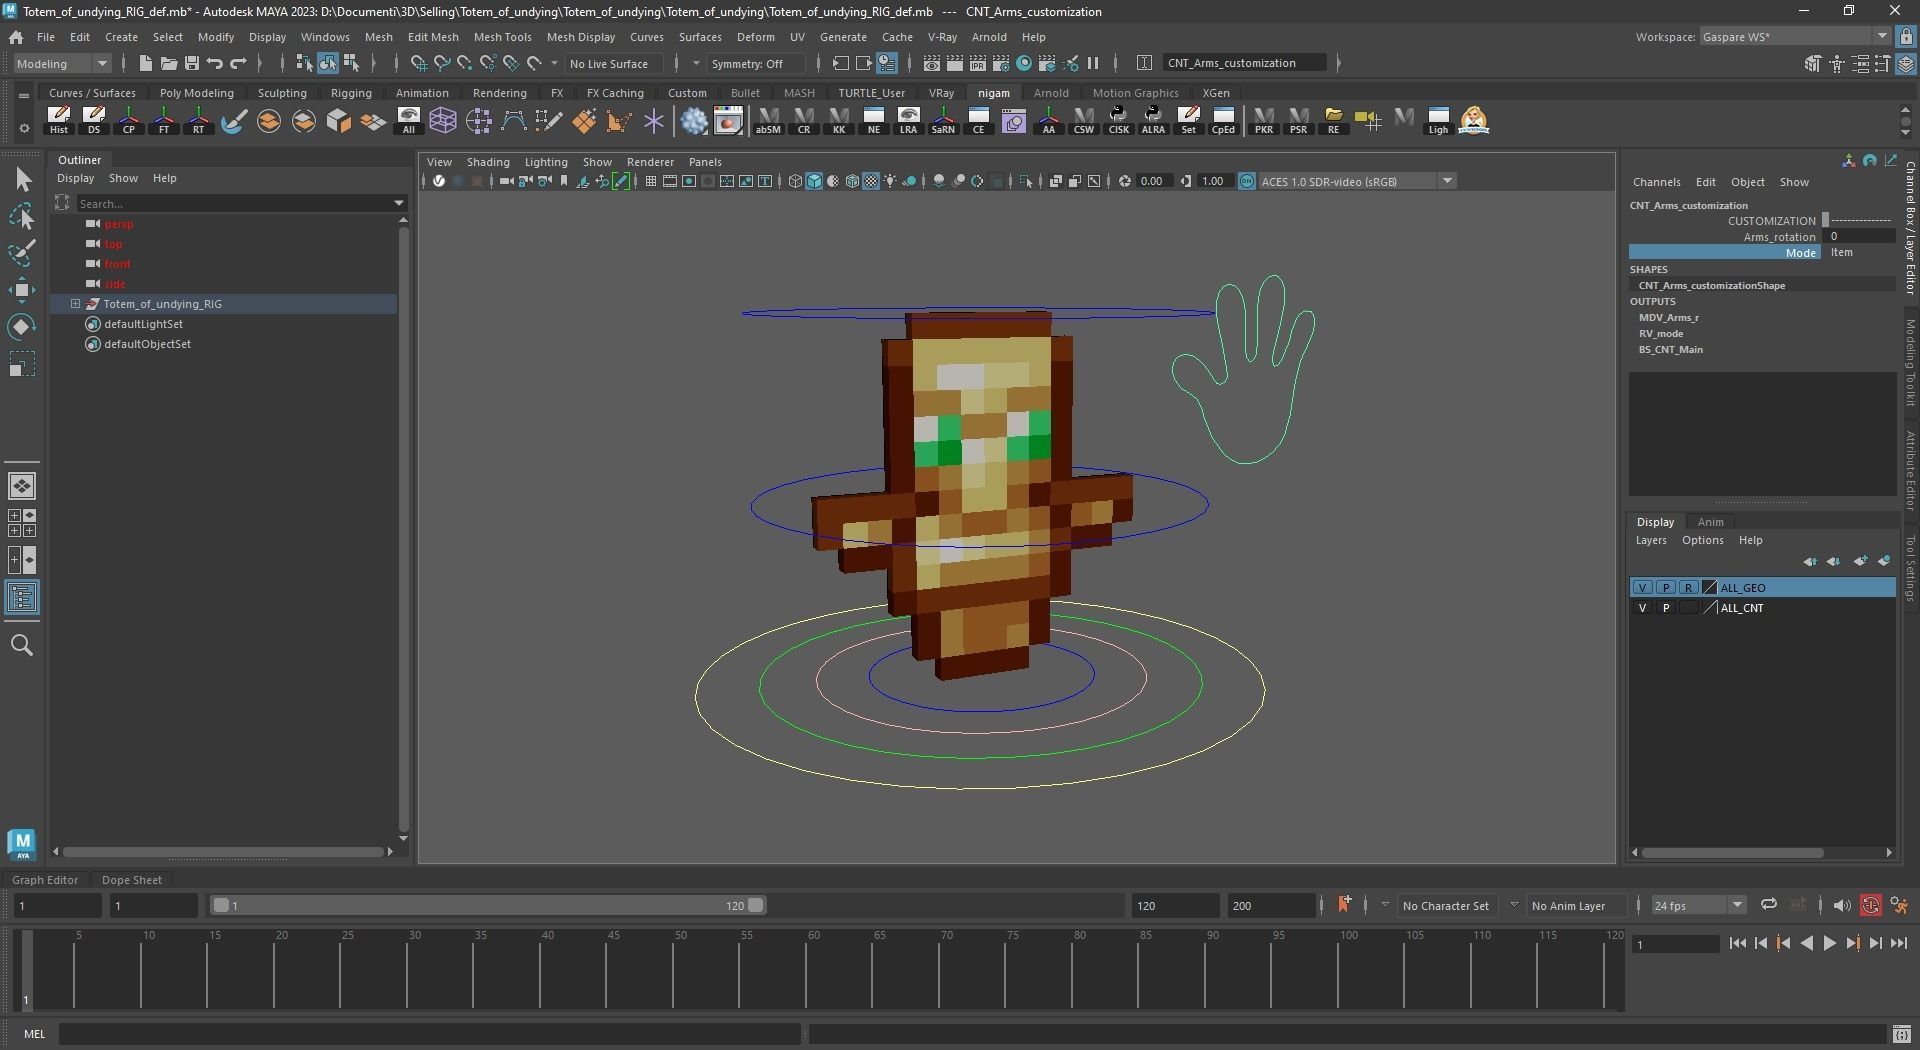
Task: Click the Open Scene folder icon
Action: (x=169, y=63)
